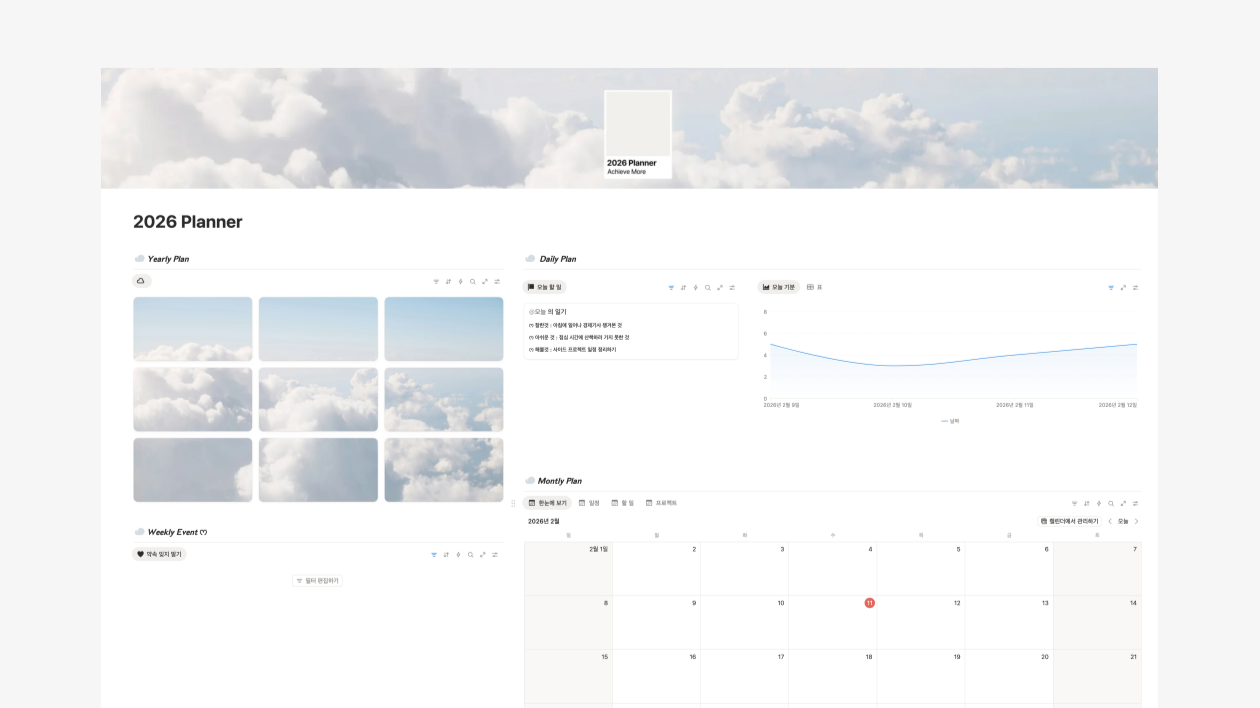Switch to the 일정 calendar tab
The height and width of the screenshot is (708, 1260).
point(589,503)
